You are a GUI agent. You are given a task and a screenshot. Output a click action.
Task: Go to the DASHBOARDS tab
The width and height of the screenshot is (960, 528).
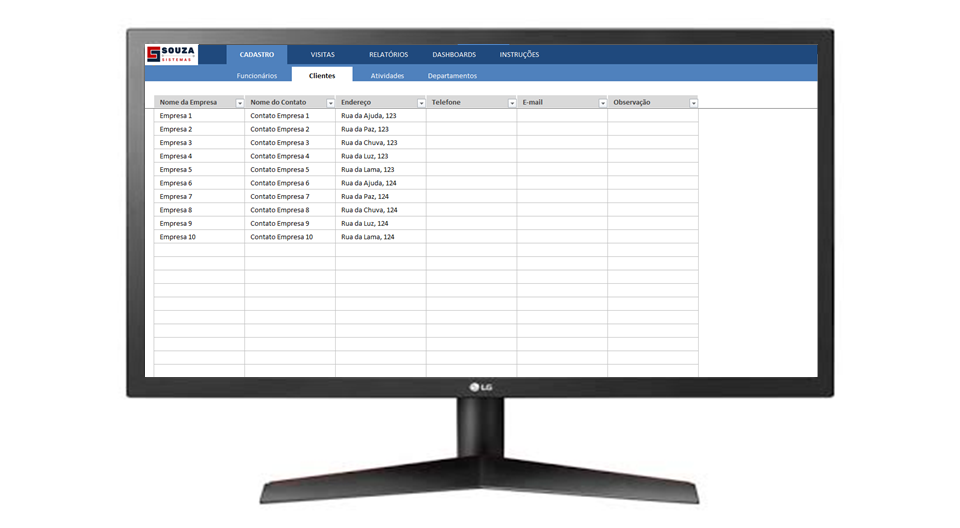point(454,55)
